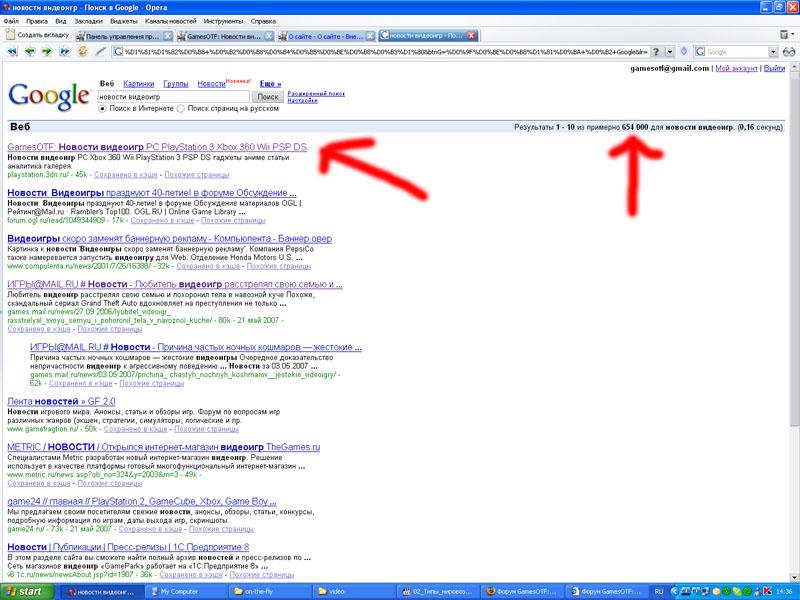800x600 pixels.
Task: Open 'Расширенный поиск' link
Action: 316,93
